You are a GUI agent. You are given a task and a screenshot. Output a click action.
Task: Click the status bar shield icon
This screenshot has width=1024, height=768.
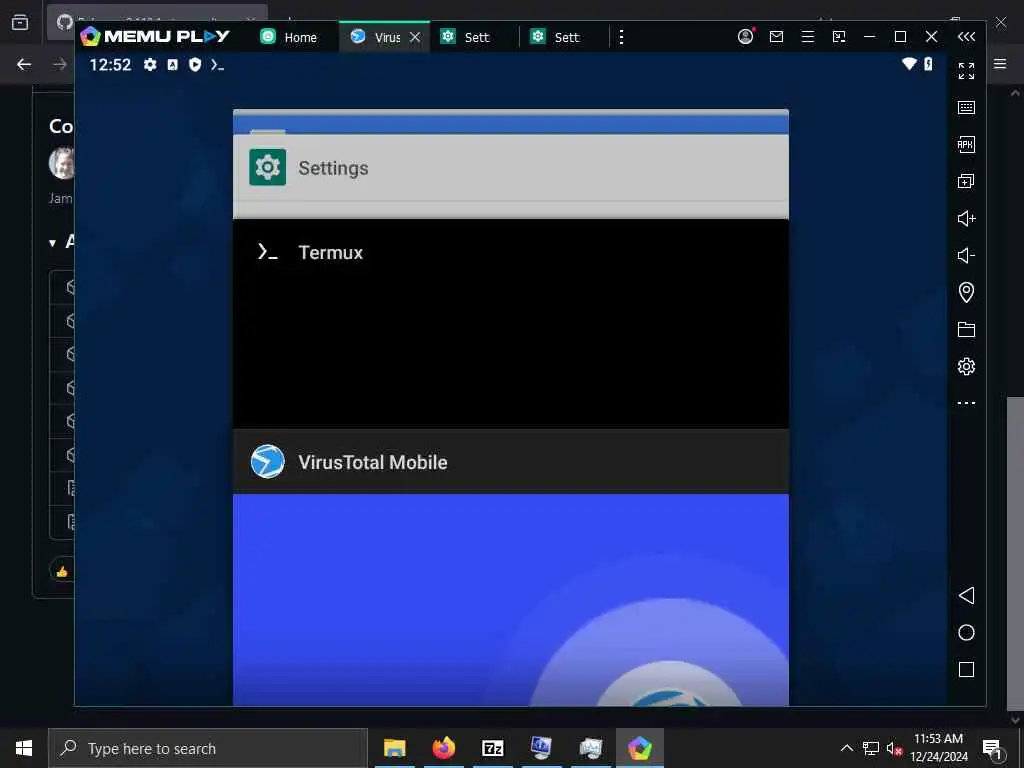tap(195, 65)
